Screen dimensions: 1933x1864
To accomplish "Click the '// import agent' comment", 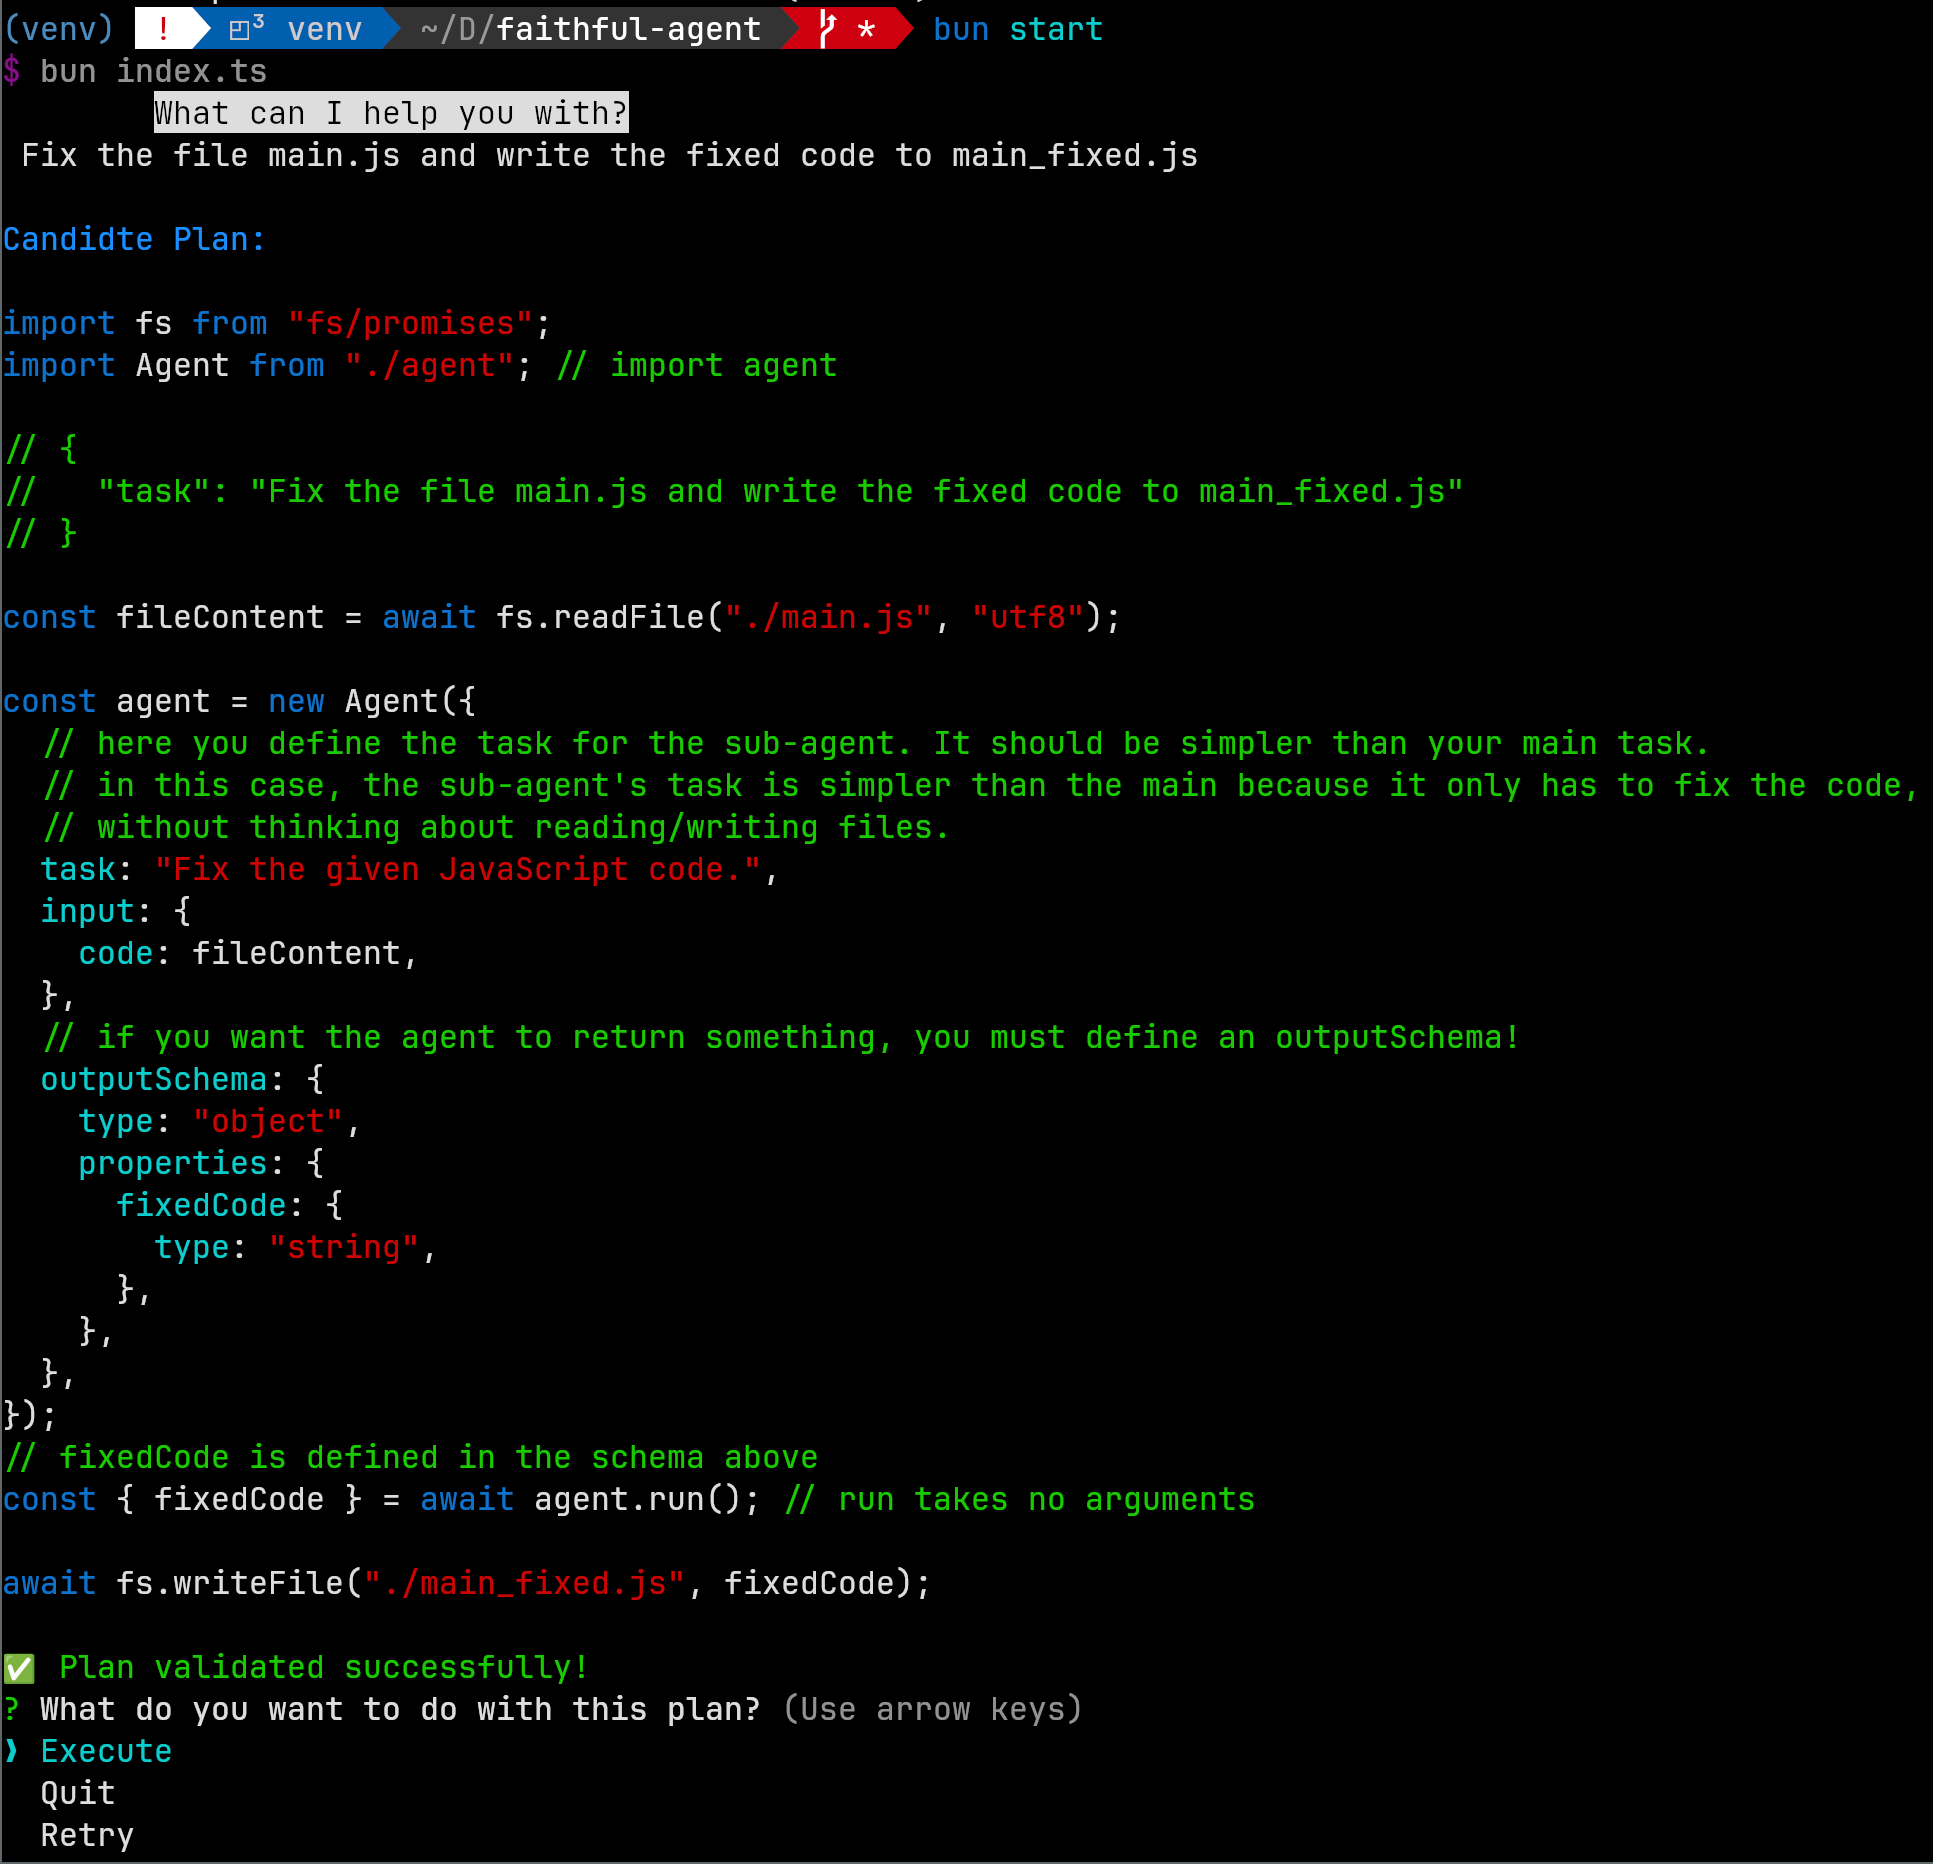I will (696, 365).
